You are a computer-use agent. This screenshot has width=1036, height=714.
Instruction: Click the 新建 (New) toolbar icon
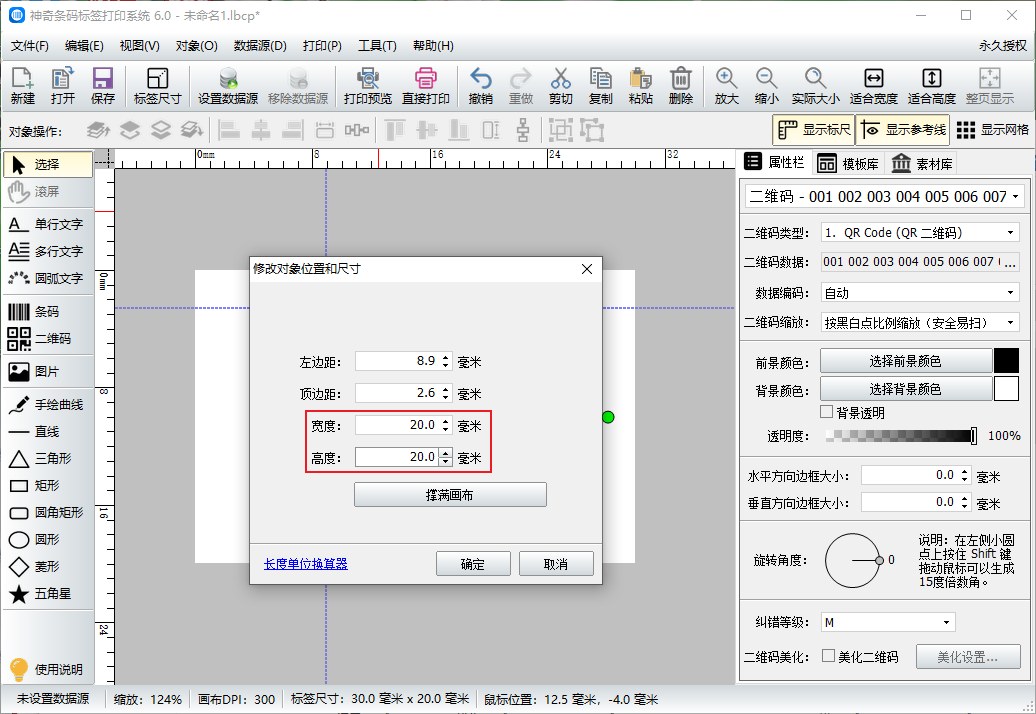22,86
